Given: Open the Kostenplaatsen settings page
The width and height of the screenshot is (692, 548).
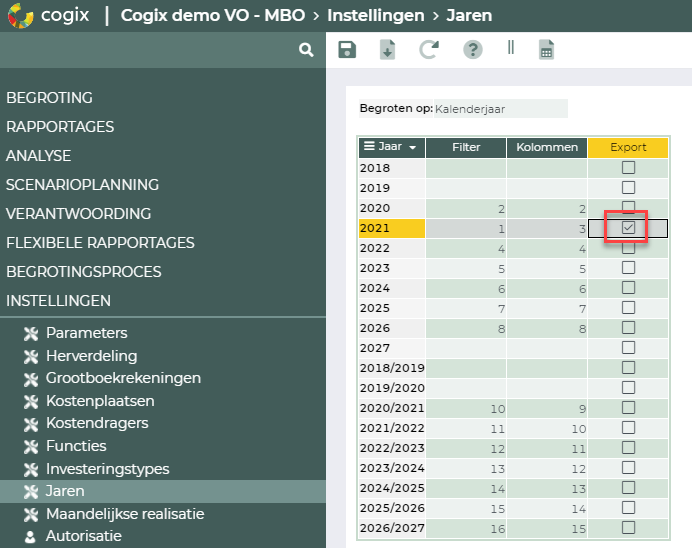Looking at the screenshot, I should point(100,401).
